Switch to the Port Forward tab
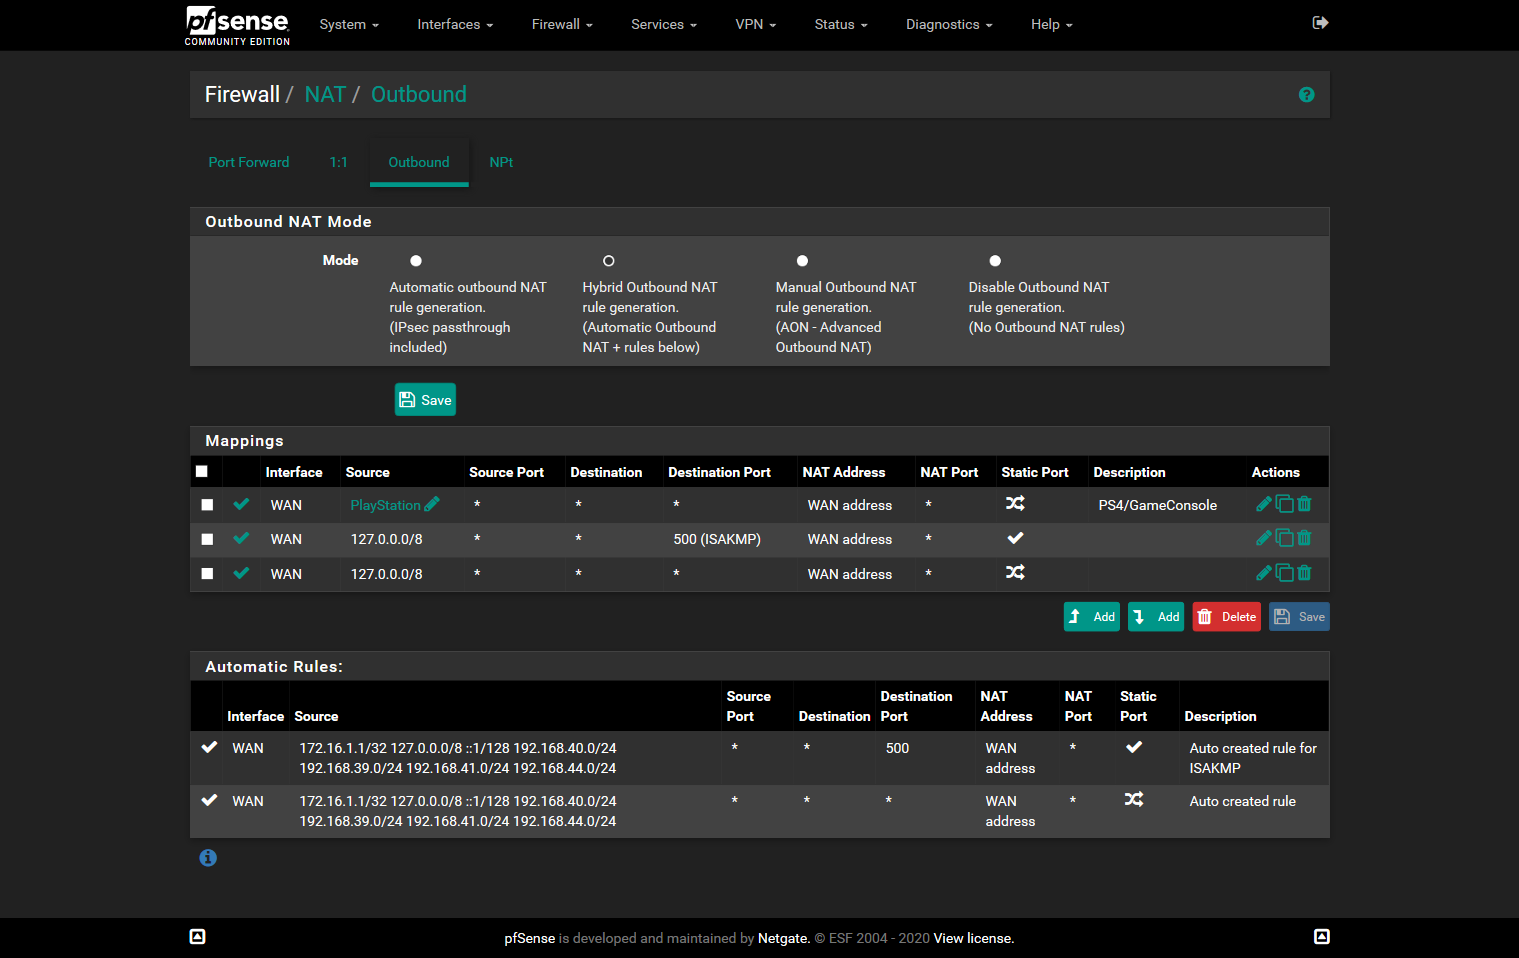The width and height of the screenshot is (1519, 958). 249,162
